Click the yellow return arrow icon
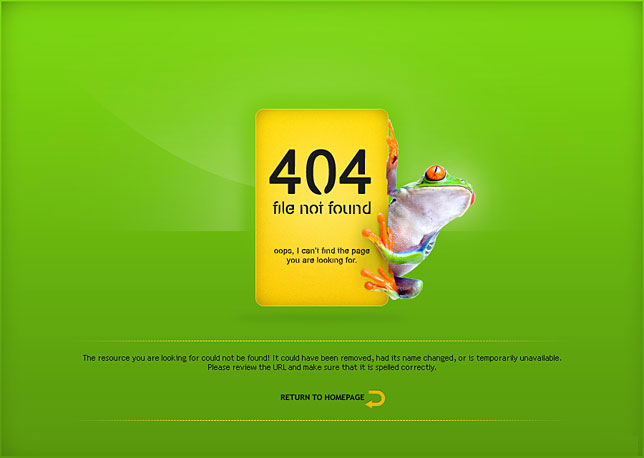This screenshot has height=458, width=644. point(375,399)
